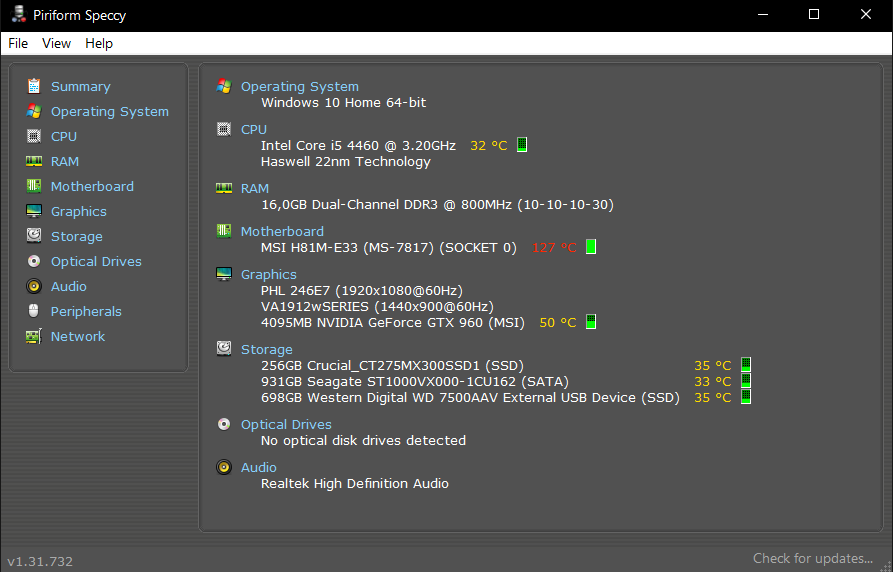Click the Audio speaker icon in summary panel
893x572 pixels.
(224, 467)
